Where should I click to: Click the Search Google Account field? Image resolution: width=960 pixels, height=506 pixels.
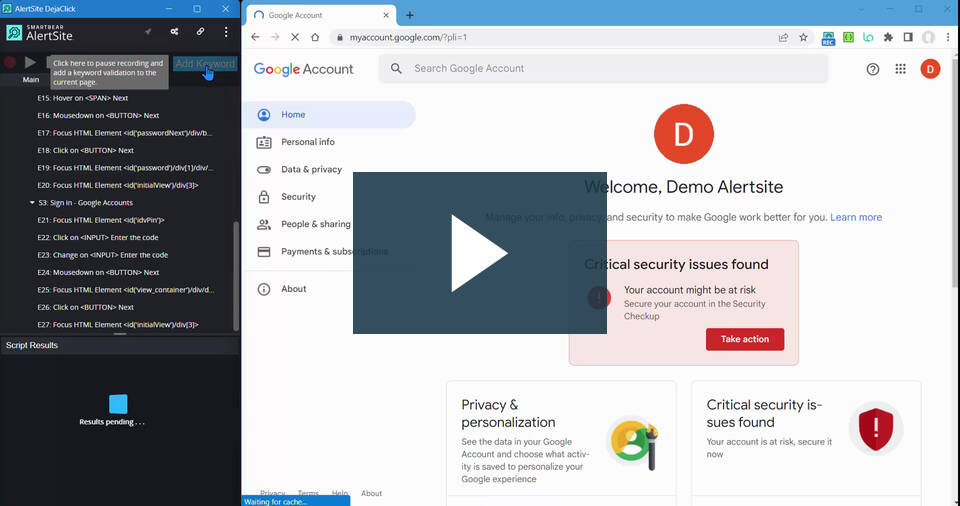coord(603,69)
